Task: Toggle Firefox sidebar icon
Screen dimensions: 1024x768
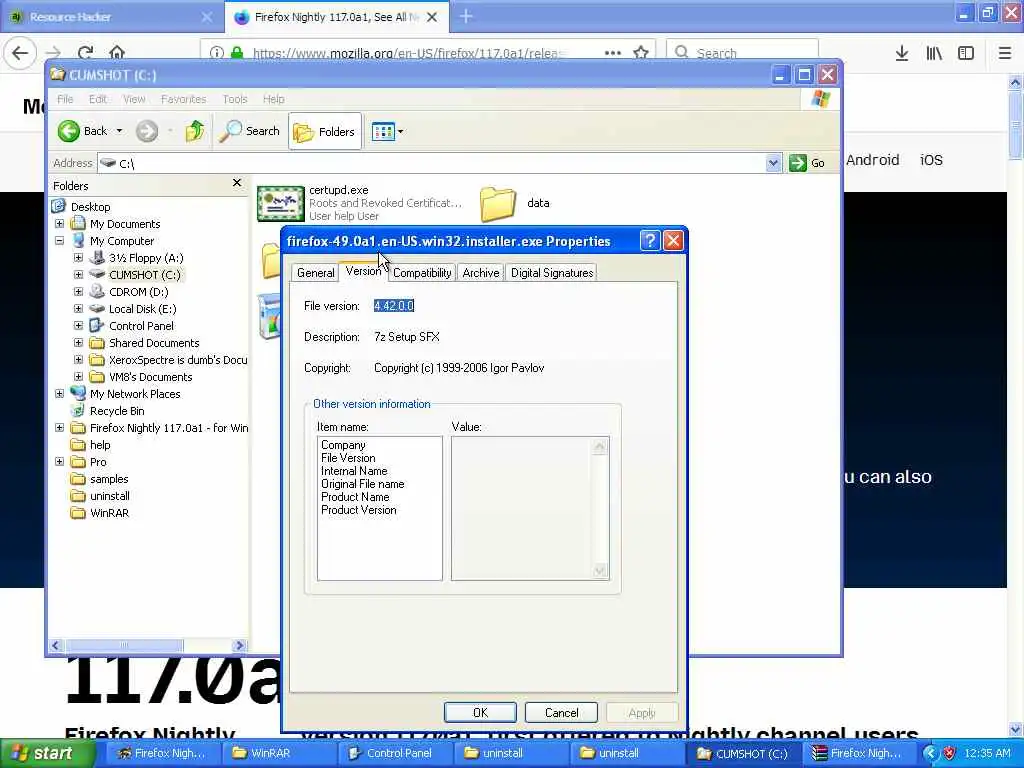Action: (966, 53)
